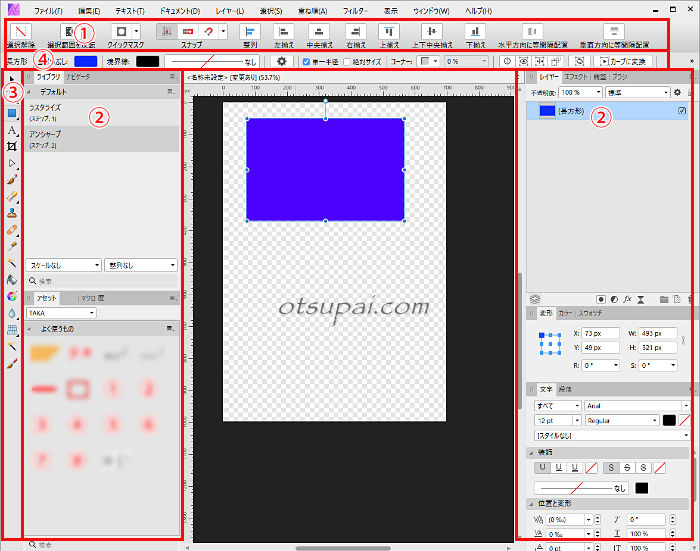
Task: Open the Arial font family dropdown
Action: 620,406
